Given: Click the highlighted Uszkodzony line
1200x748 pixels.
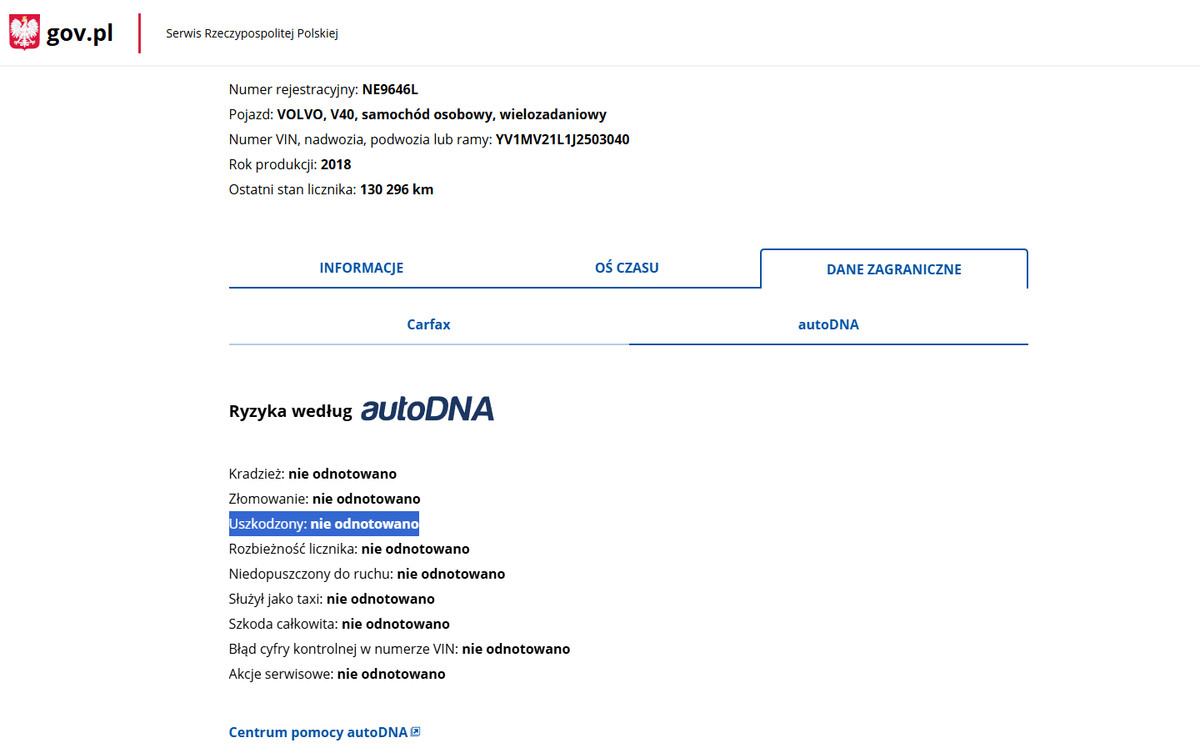Looking at the screenshot, I should tap(324, 524).
